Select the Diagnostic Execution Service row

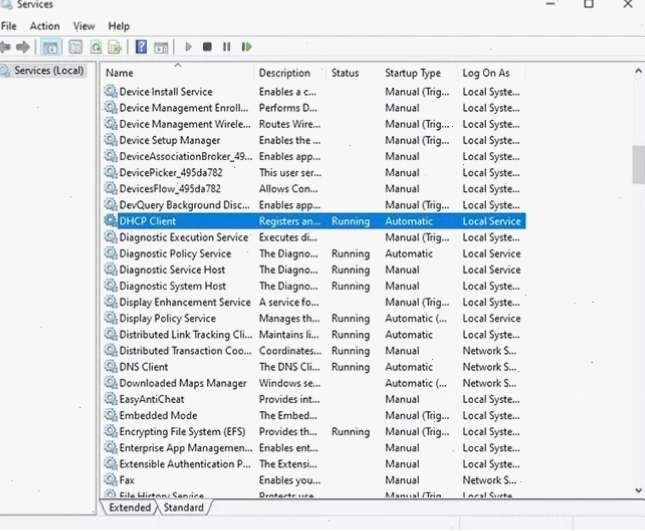[x=315, y=237]
